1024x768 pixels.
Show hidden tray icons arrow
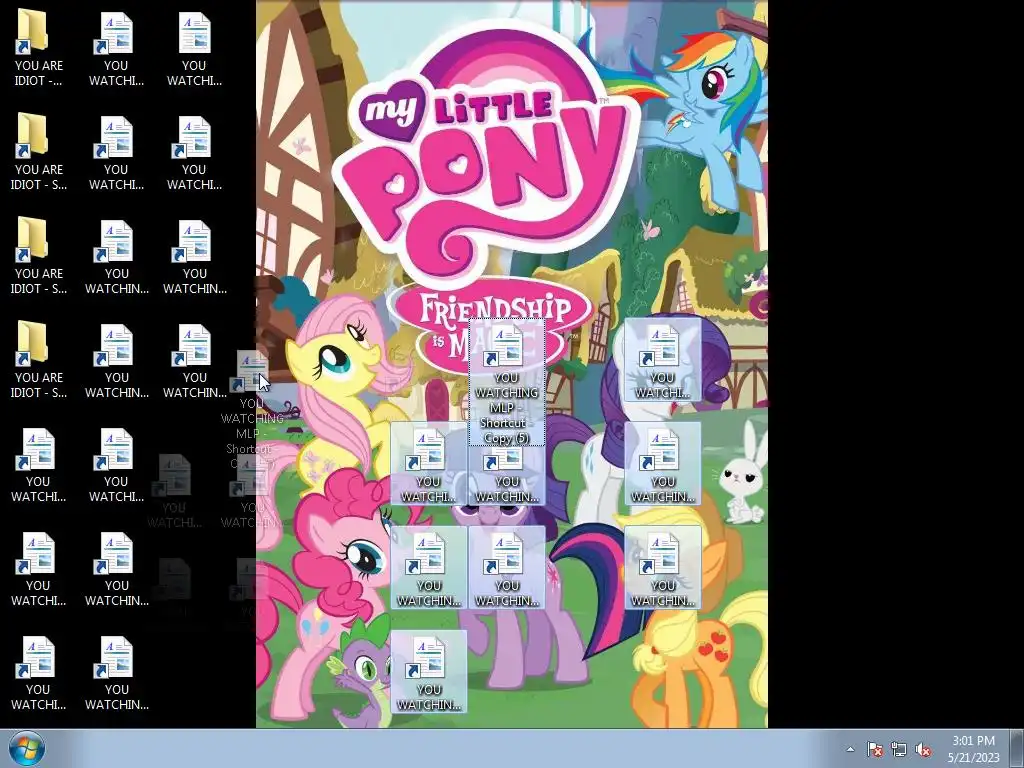click(850, 749)
